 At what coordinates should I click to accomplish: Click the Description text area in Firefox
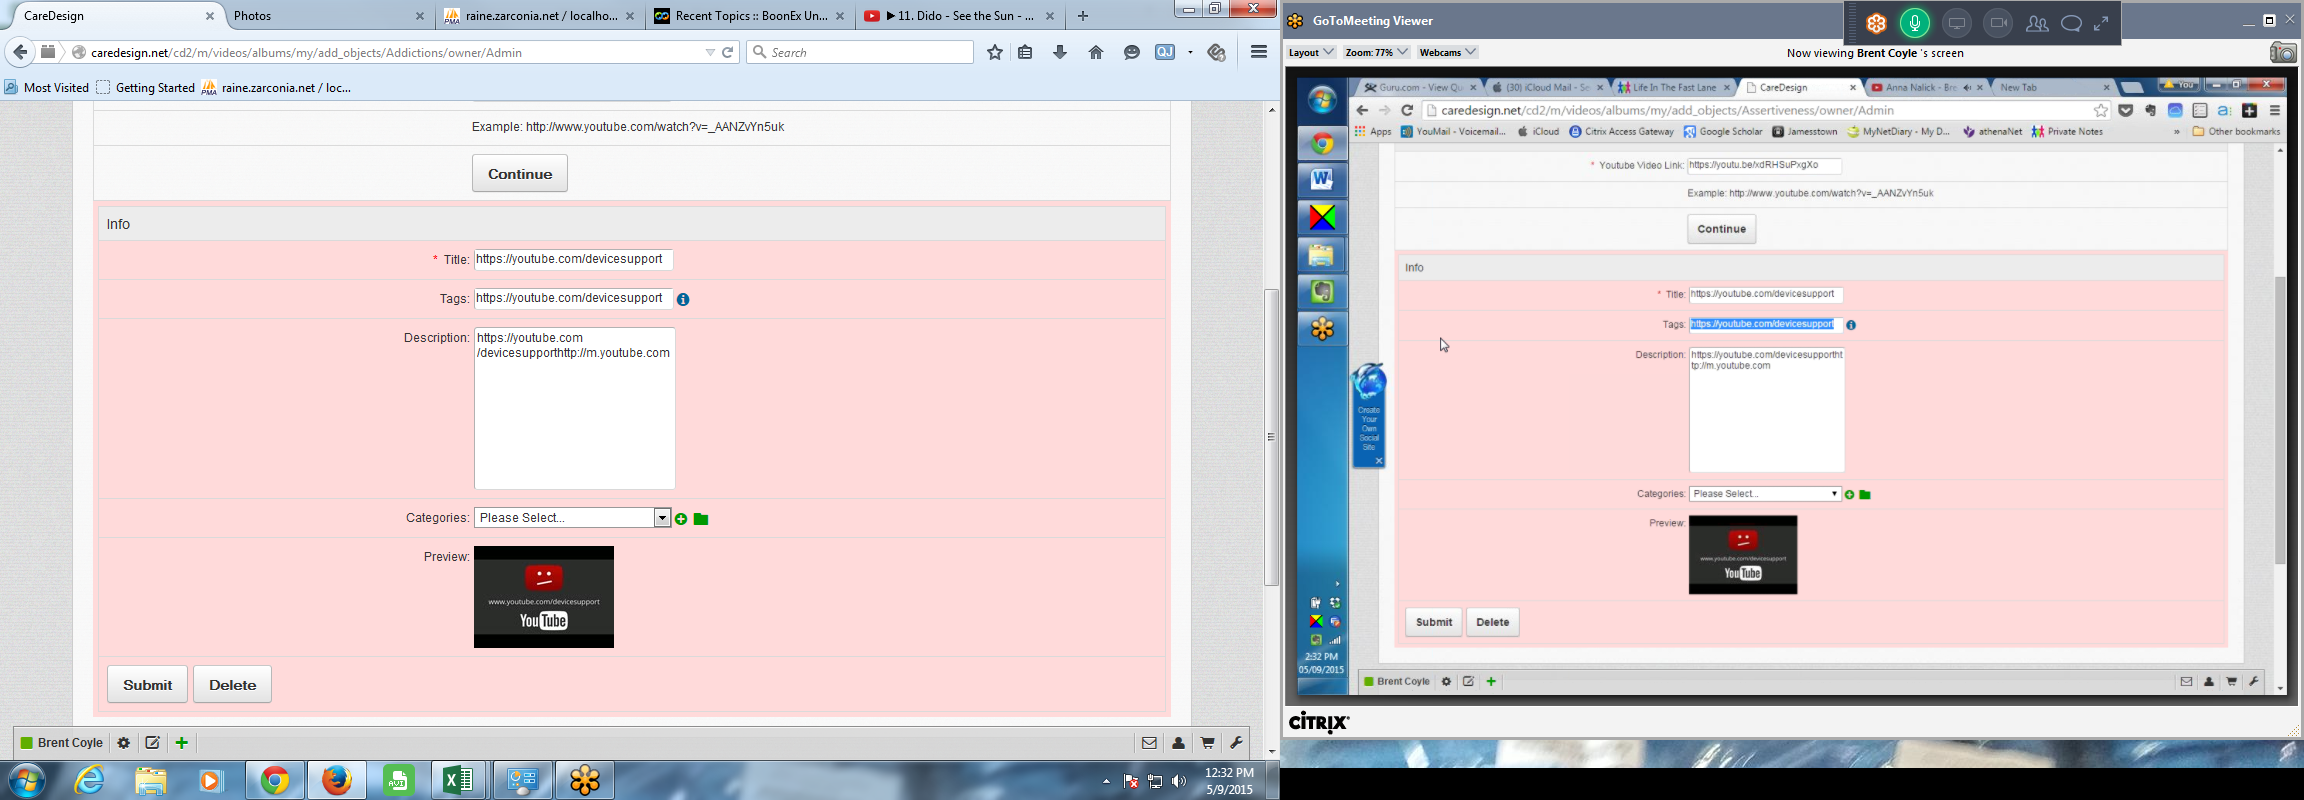point(575,408)
